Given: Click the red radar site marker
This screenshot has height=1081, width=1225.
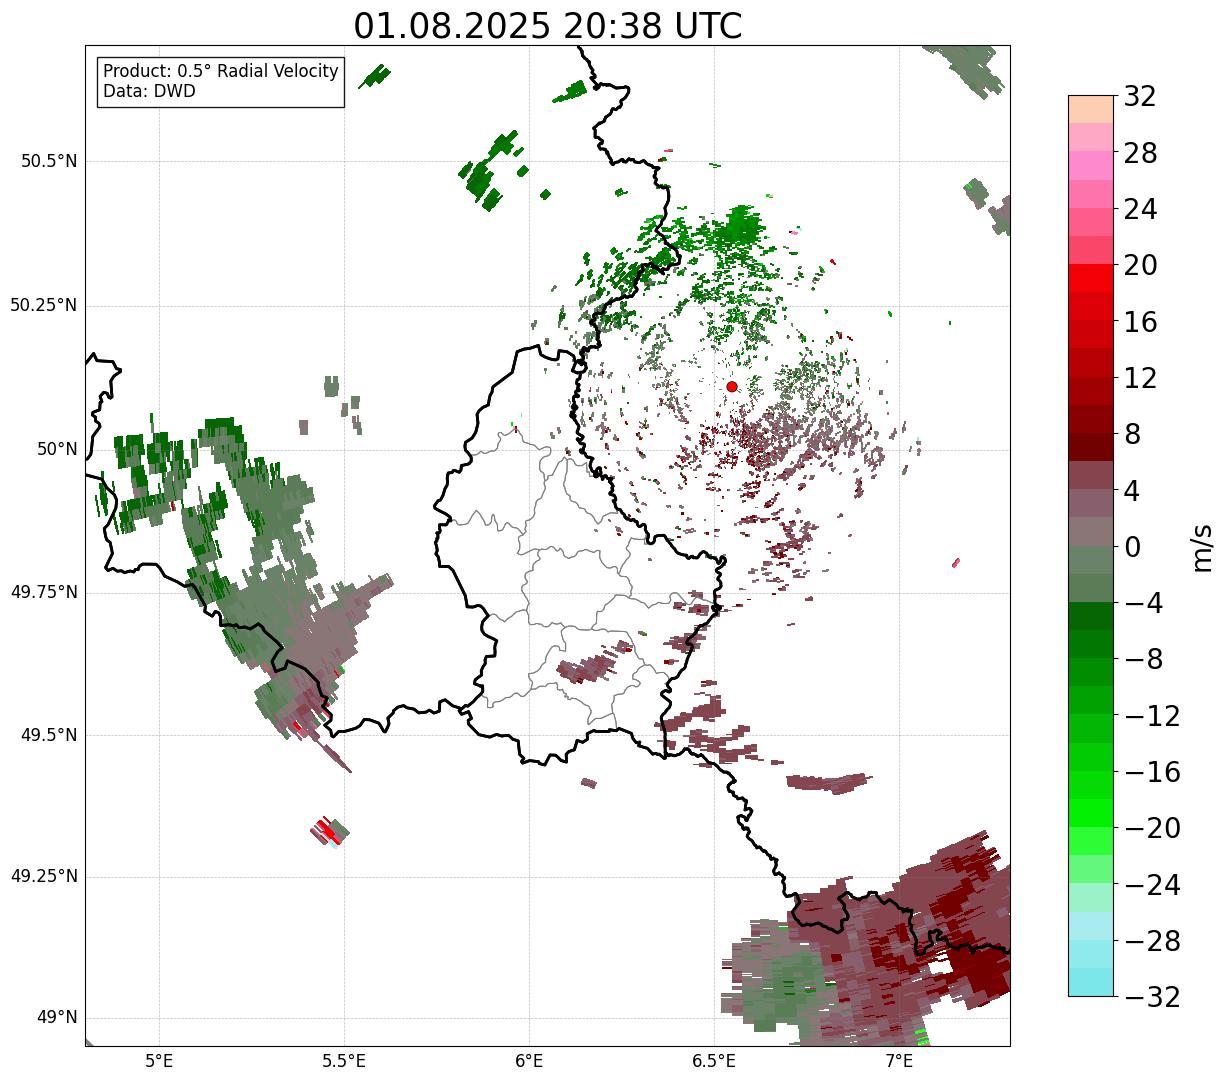Looking at the screenshot, I should click(732, 386).
